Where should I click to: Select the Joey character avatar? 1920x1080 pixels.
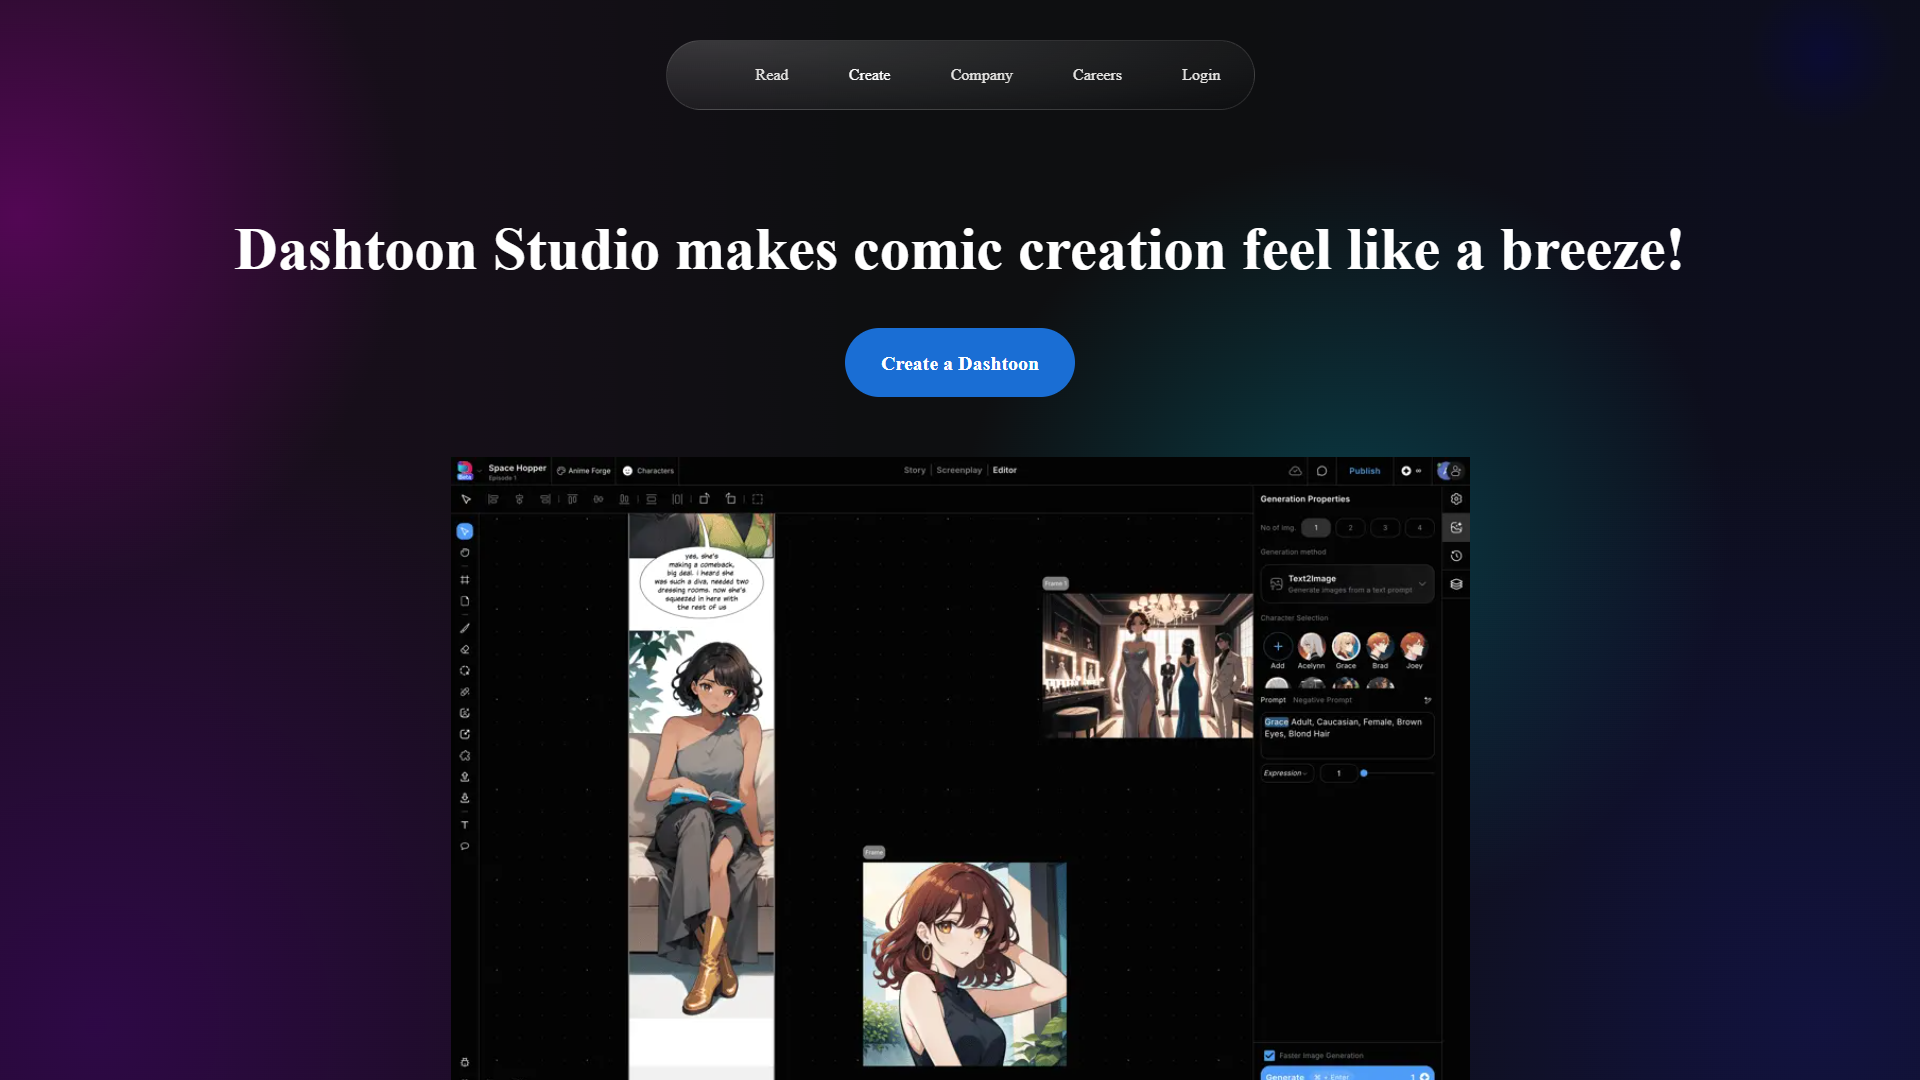[1414, 646]
